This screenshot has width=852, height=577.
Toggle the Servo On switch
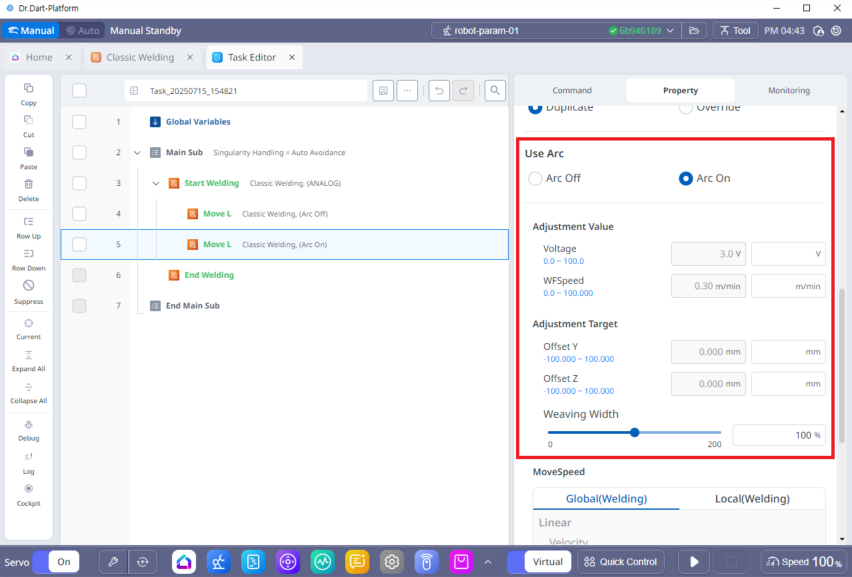[x=56, y=562]
